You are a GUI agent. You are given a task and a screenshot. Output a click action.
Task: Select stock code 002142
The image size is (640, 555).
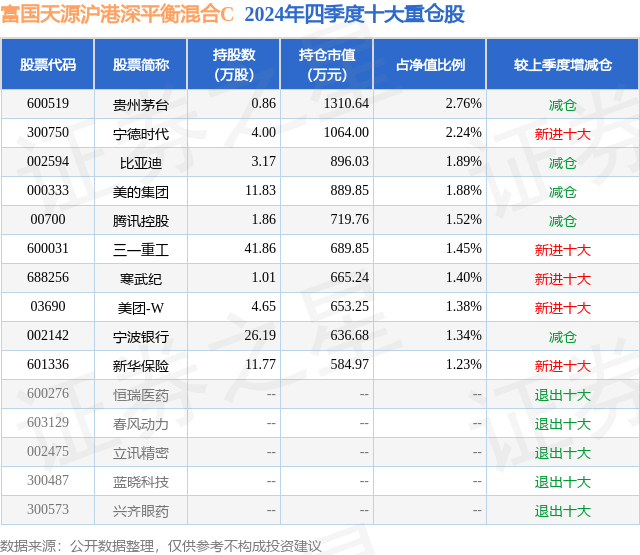tap(48, 335)
